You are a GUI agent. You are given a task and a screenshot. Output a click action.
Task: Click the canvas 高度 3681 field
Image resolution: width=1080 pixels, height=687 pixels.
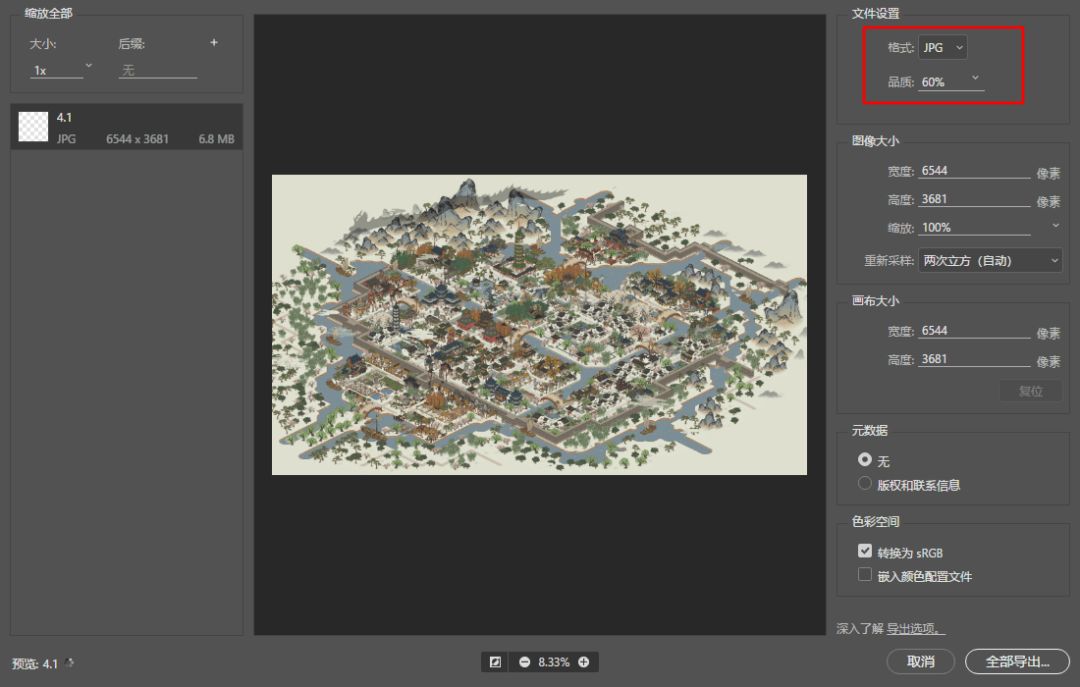pyautogui.click(x=974, y=359)
